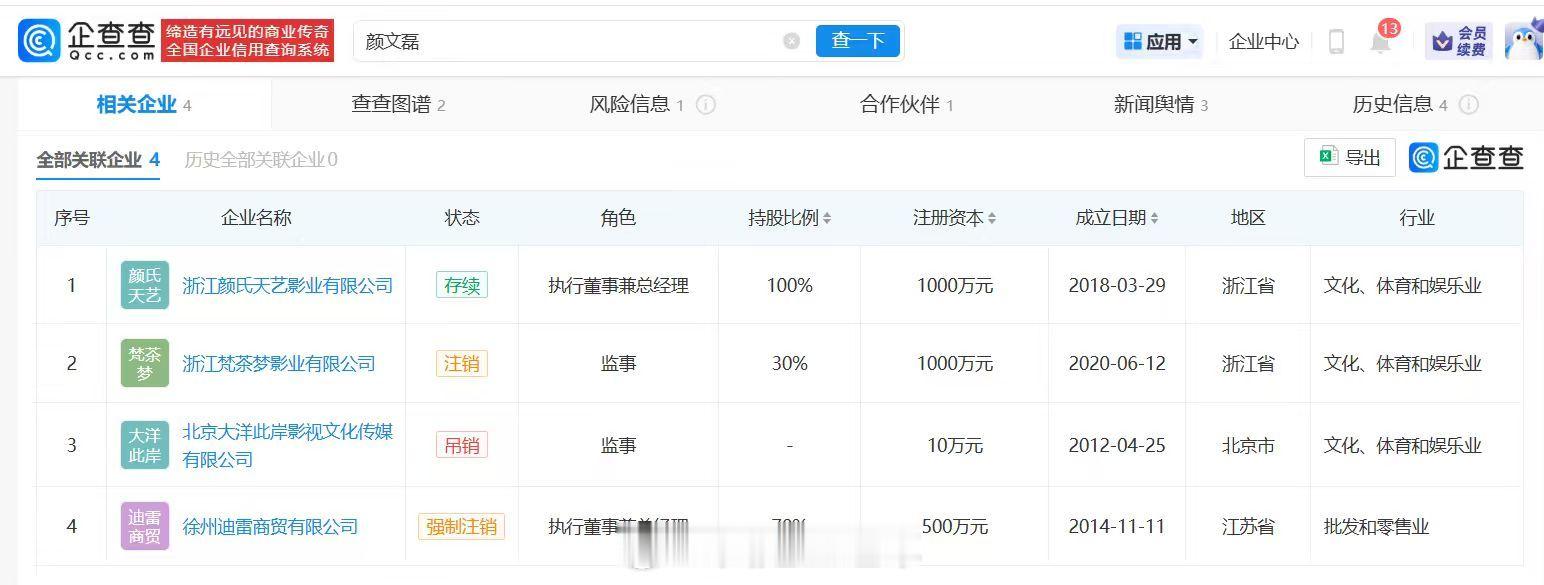The width and height of the screenshot is (1544, 585).
Task: Focus the search field containing 颜文磊
Action: tap(570, 41)
